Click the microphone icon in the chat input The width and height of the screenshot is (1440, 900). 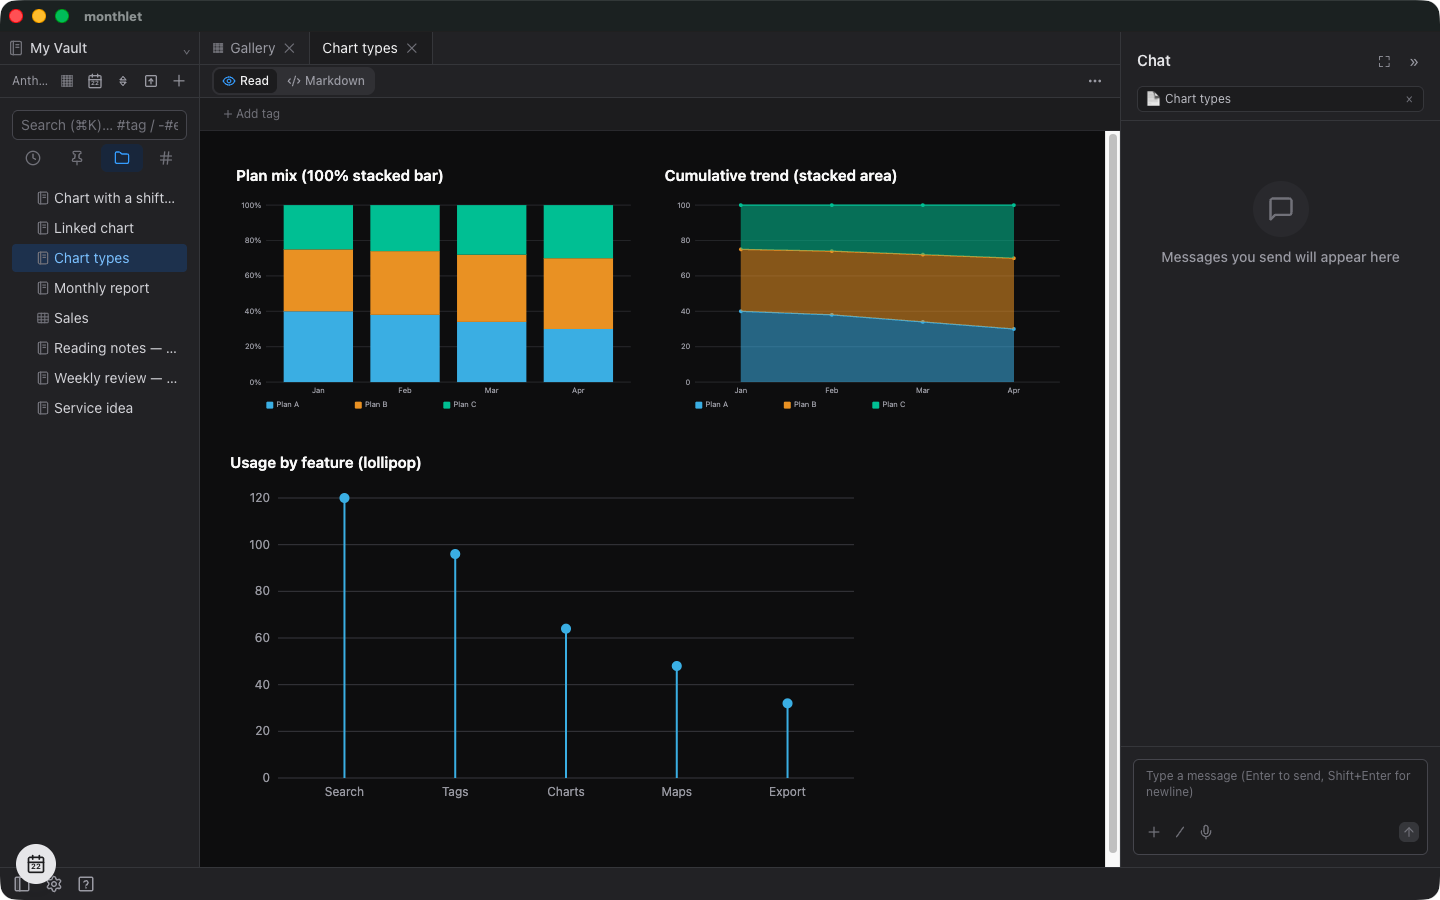1206,832
